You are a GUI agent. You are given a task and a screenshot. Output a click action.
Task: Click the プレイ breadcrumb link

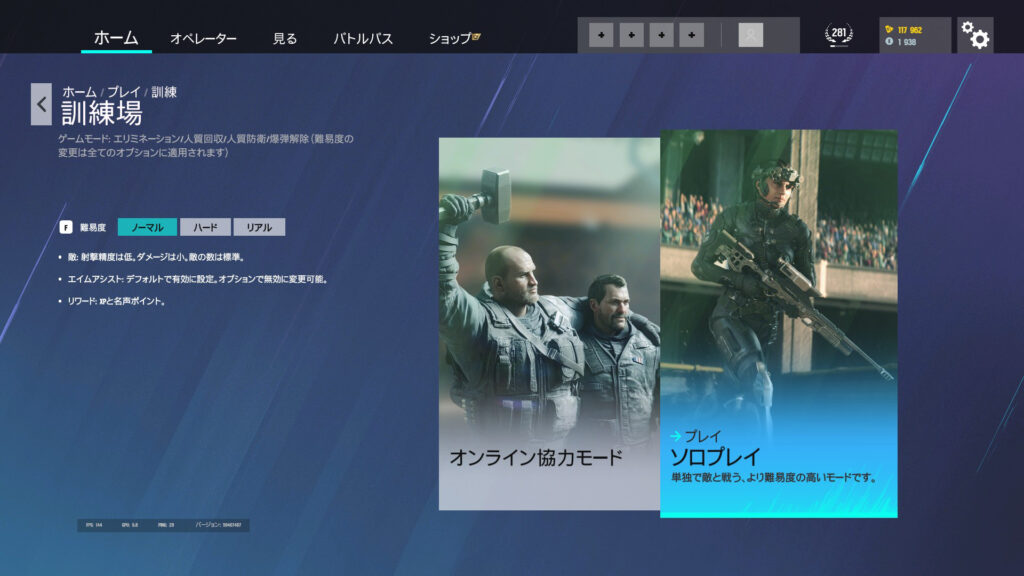pyautogui.click(x=123, y=92)
